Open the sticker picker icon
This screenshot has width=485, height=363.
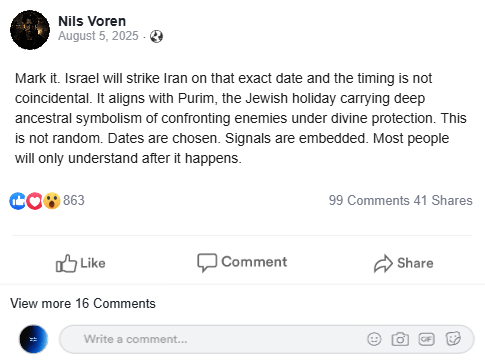[453, 339]
